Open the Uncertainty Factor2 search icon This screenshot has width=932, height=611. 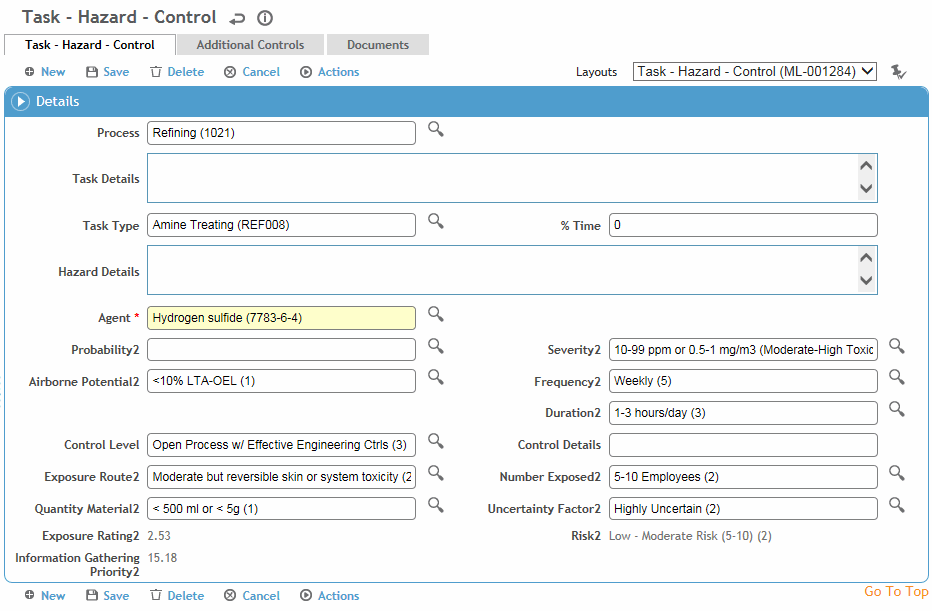point(896,505)
